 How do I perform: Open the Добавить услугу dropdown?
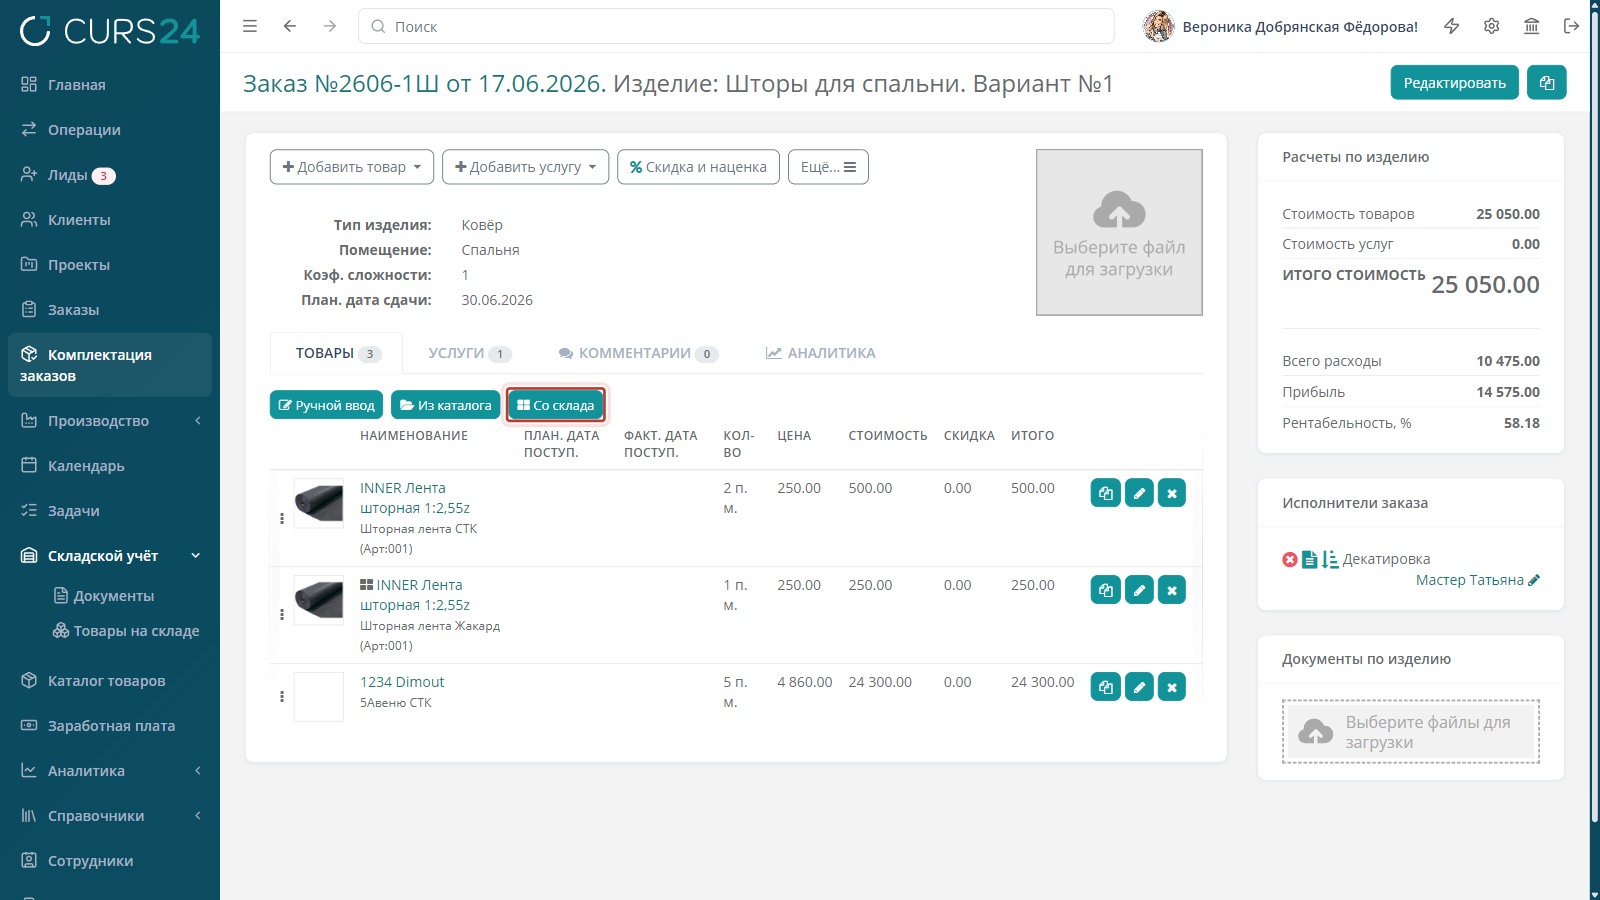(x=526, y=167)
